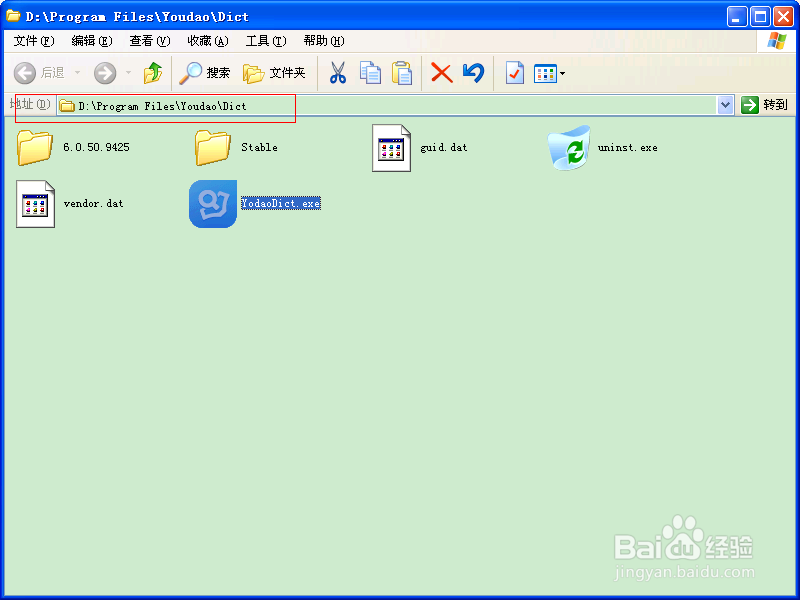Go forward with the green forward arrow
Screen dimensions: 800x600
[105, 73]
